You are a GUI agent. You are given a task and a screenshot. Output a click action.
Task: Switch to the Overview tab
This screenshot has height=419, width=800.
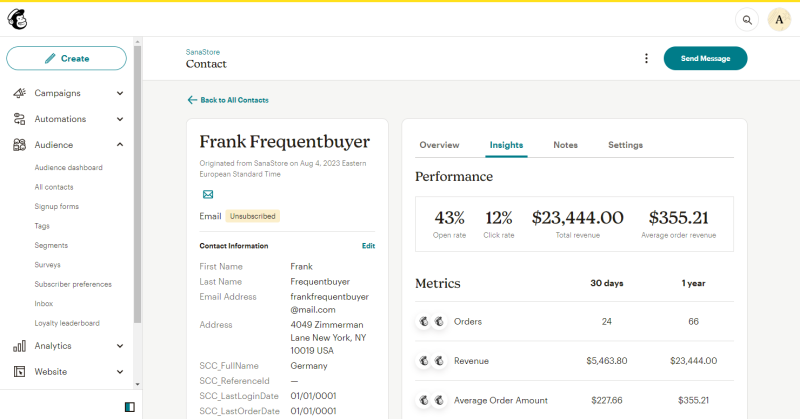[x=439, y=145]
